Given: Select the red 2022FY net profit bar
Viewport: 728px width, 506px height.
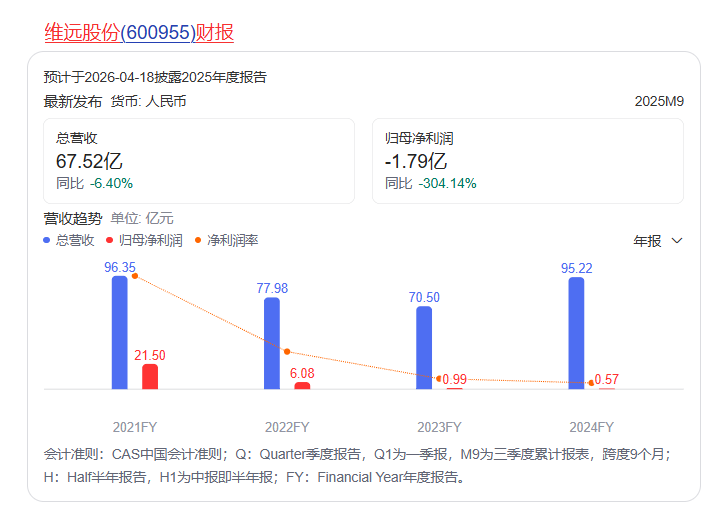Looking at the screenshot, I should pos(302,385).
